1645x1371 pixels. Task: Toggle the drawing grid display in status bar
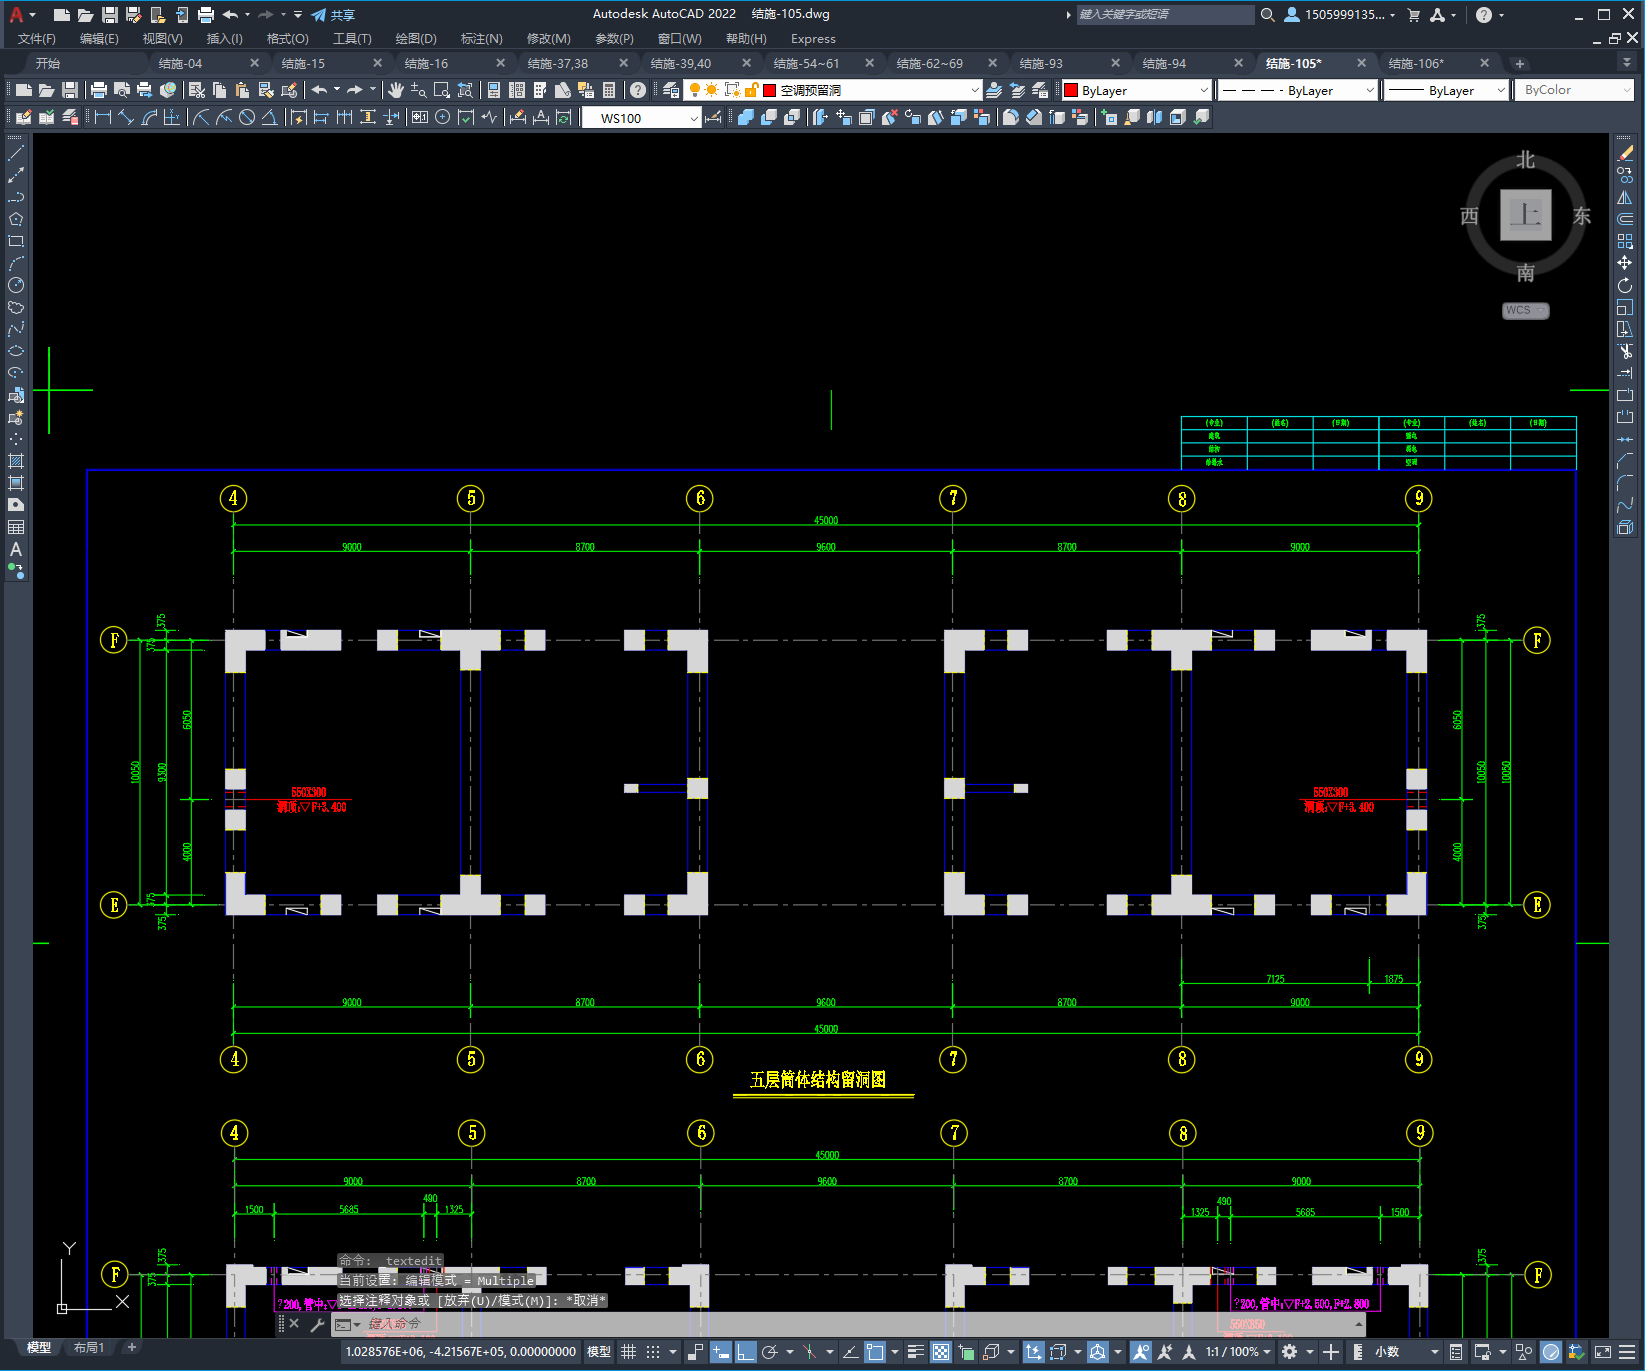628,1352
